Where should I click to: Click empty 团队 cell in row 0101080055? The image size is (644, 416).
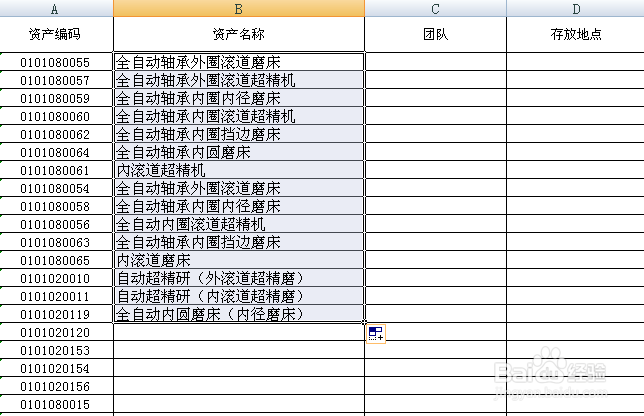point(435,62)
